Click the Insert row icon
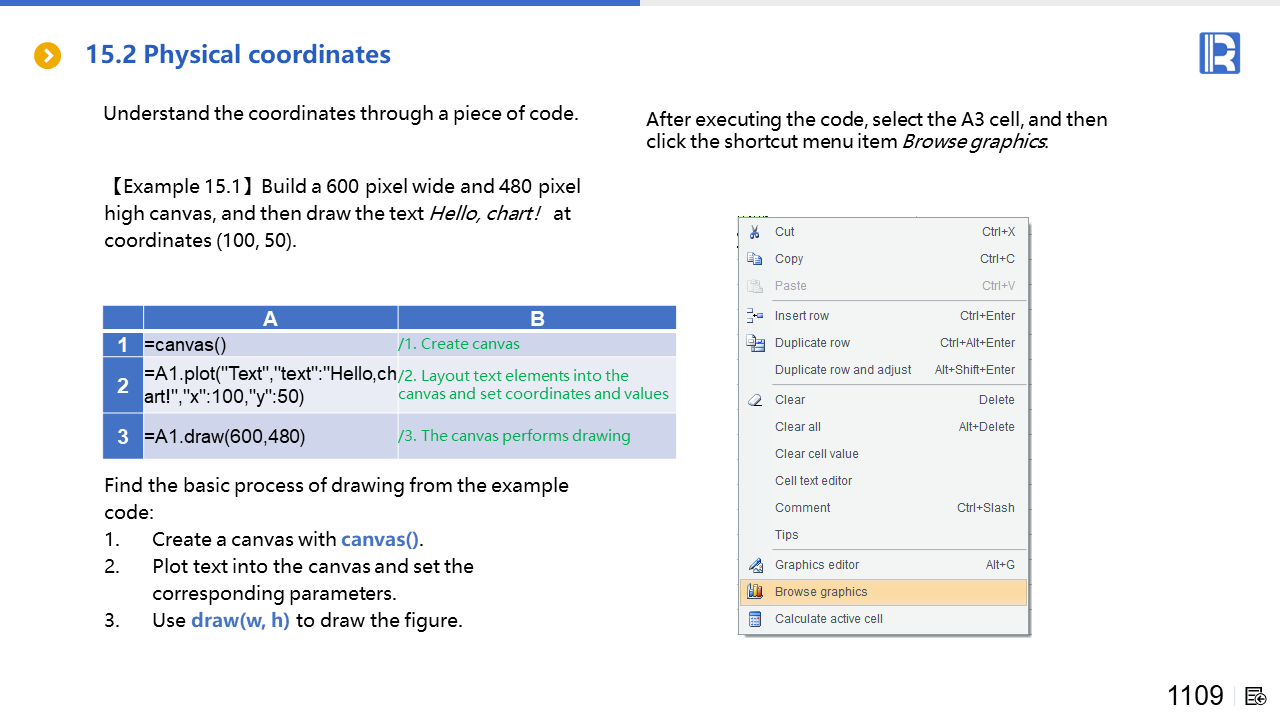The width and height of the screenshot is (1280, 720). pos(755,316)
